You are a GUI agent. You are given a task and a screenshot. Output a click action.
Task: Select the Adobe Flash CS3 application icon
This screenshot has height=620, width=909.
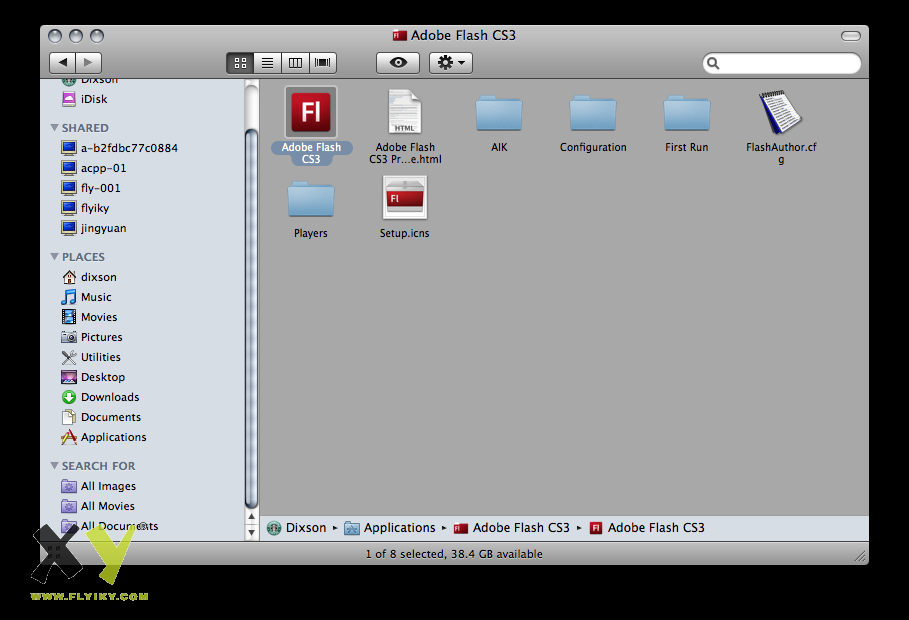tap(311, 113)
